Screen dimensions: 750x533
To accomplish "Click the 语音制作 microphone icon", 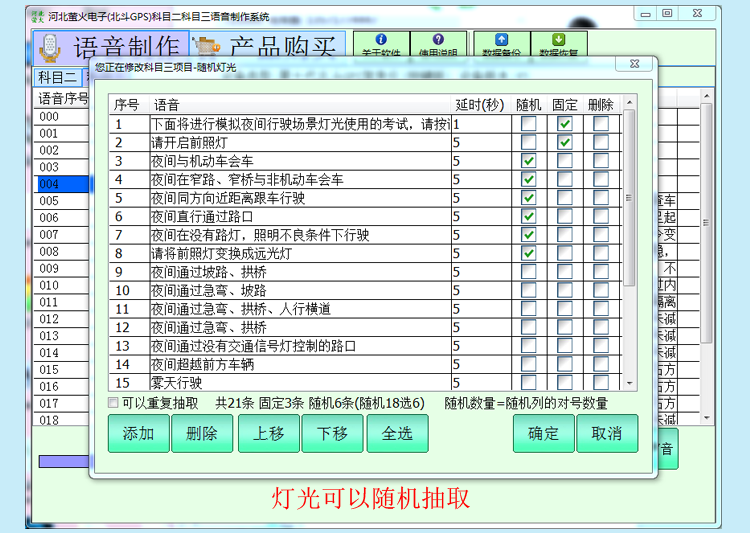I will [49, 47].
